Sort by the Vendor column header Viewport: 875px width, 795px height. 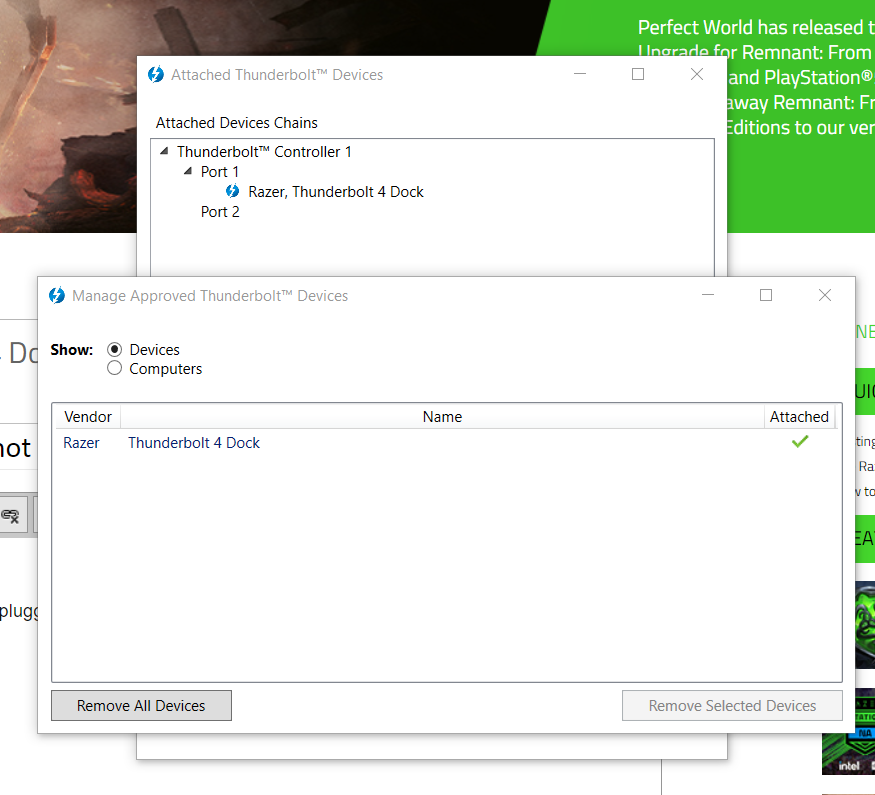(x=88, y=417)
